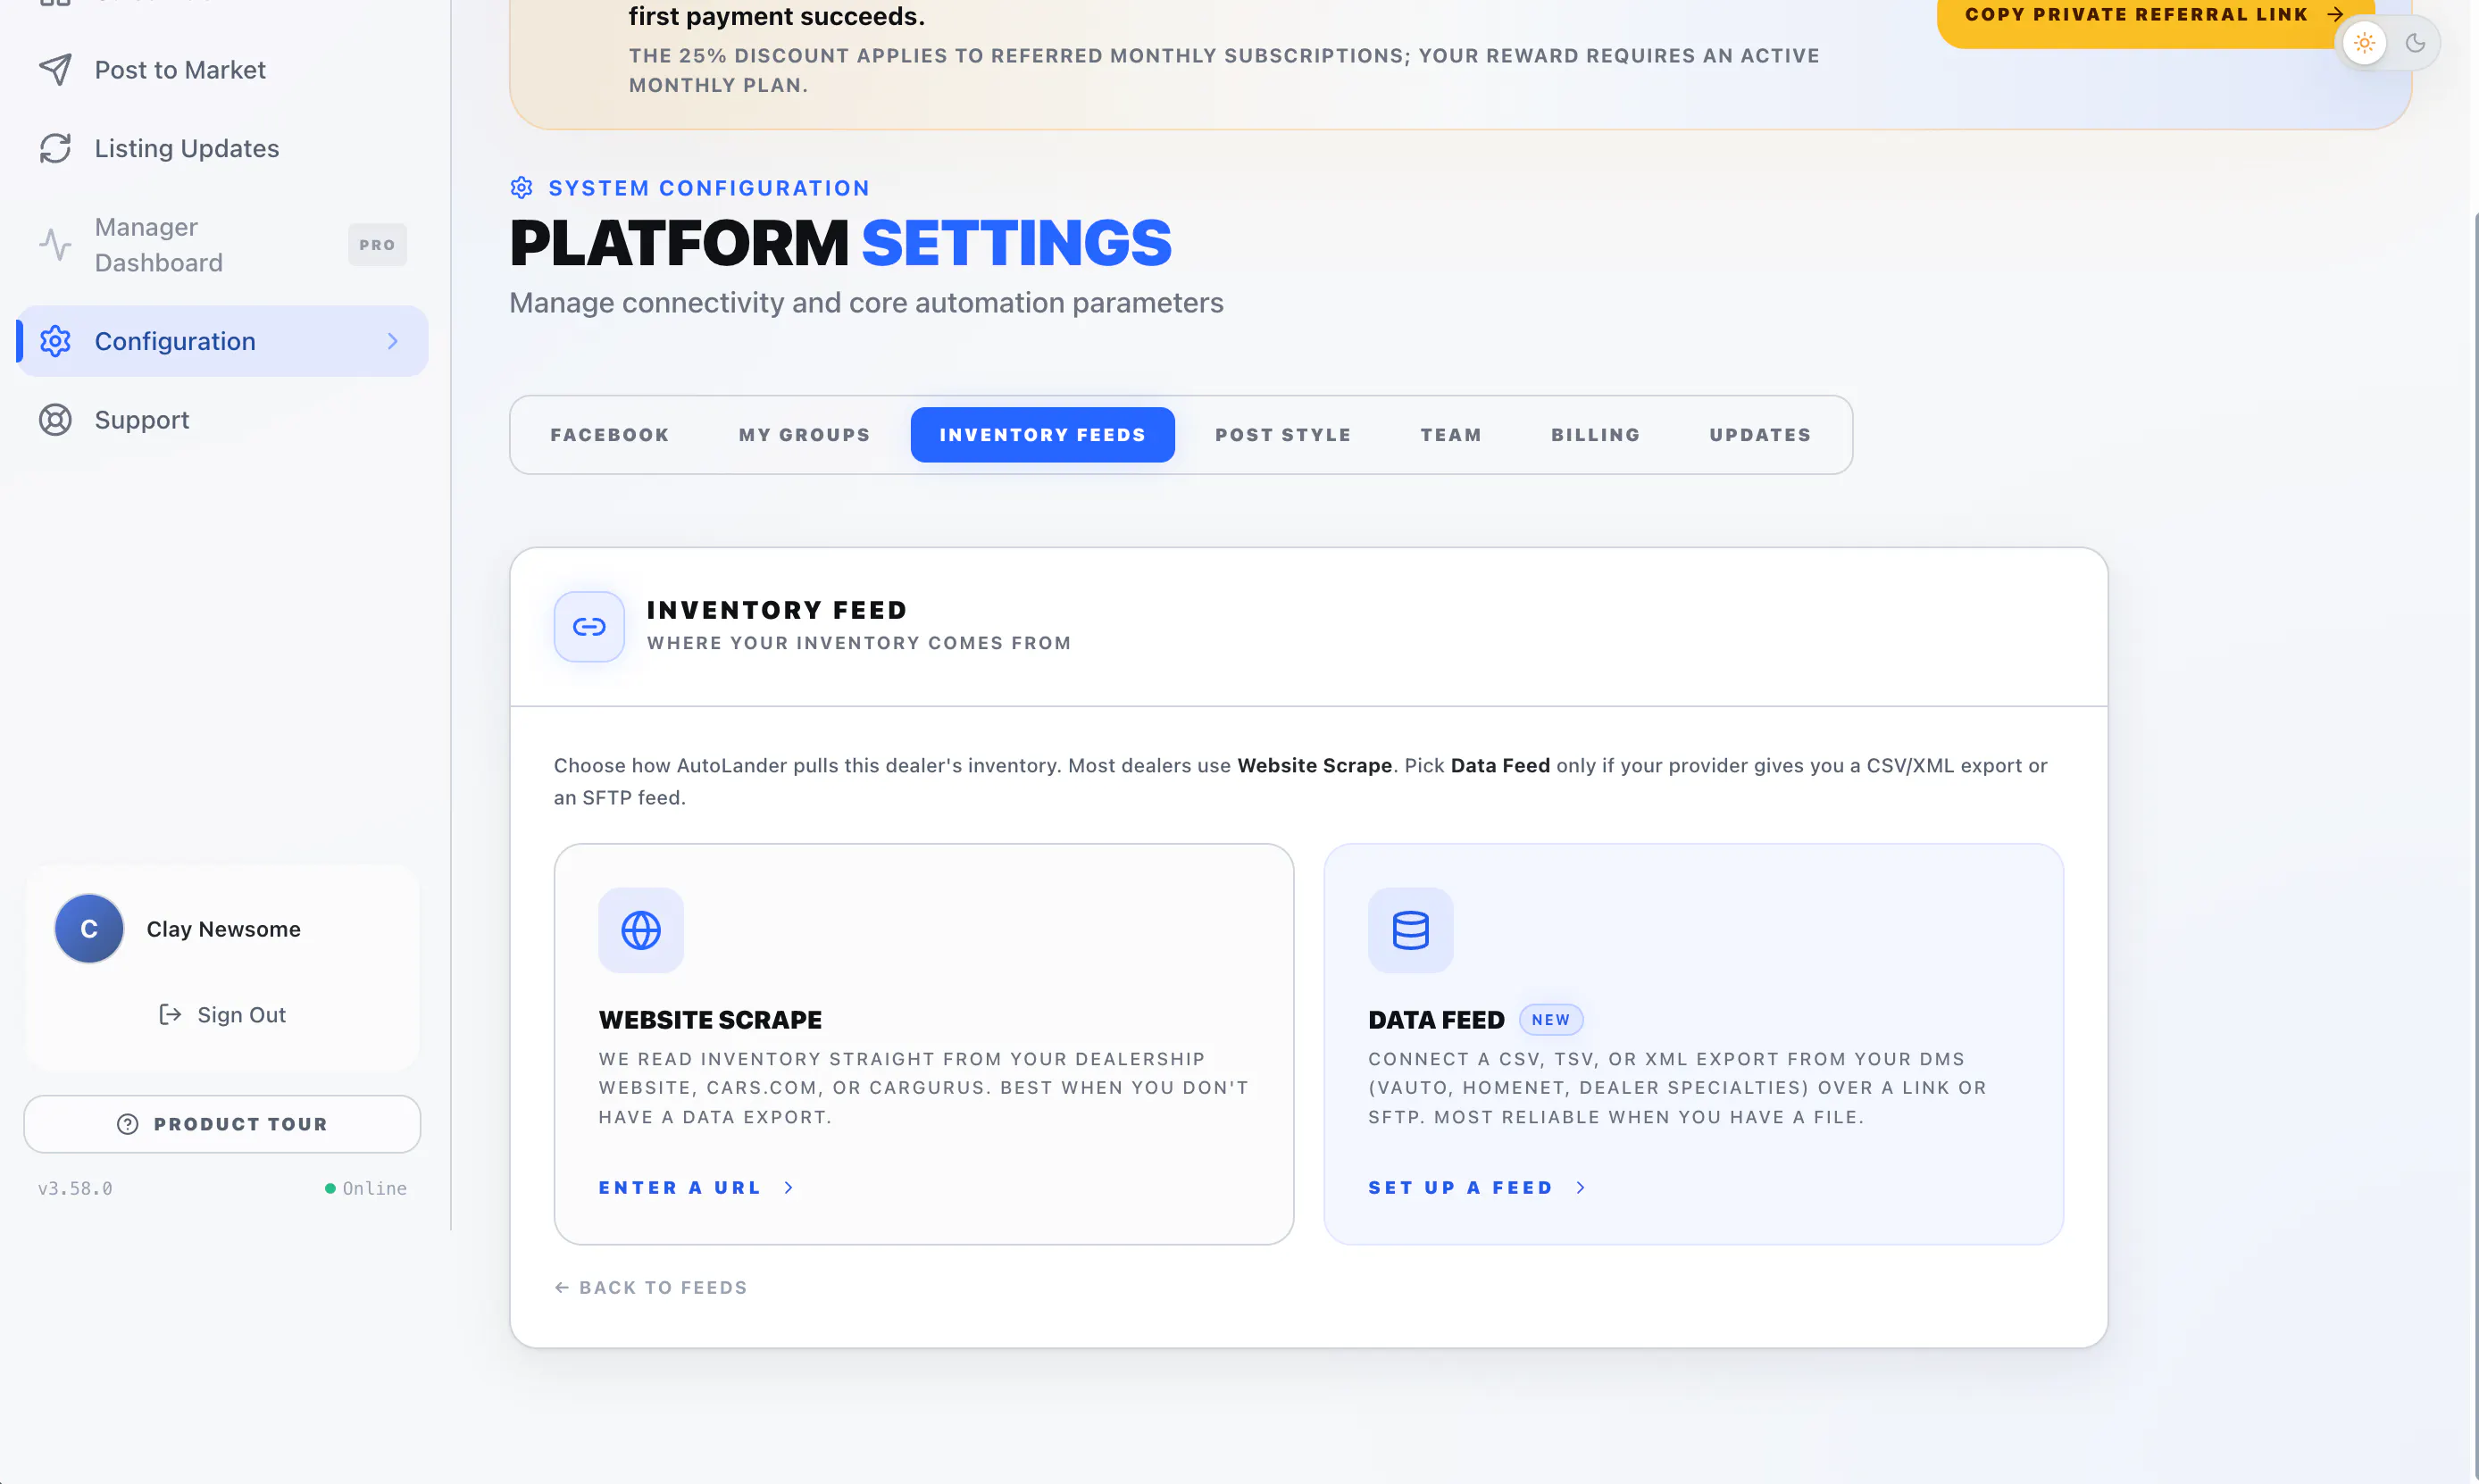This screenshot has height=1484, width=2479.
Task: Open Manager Dashboard in sidebar
Action: click(x=222, y=245)
